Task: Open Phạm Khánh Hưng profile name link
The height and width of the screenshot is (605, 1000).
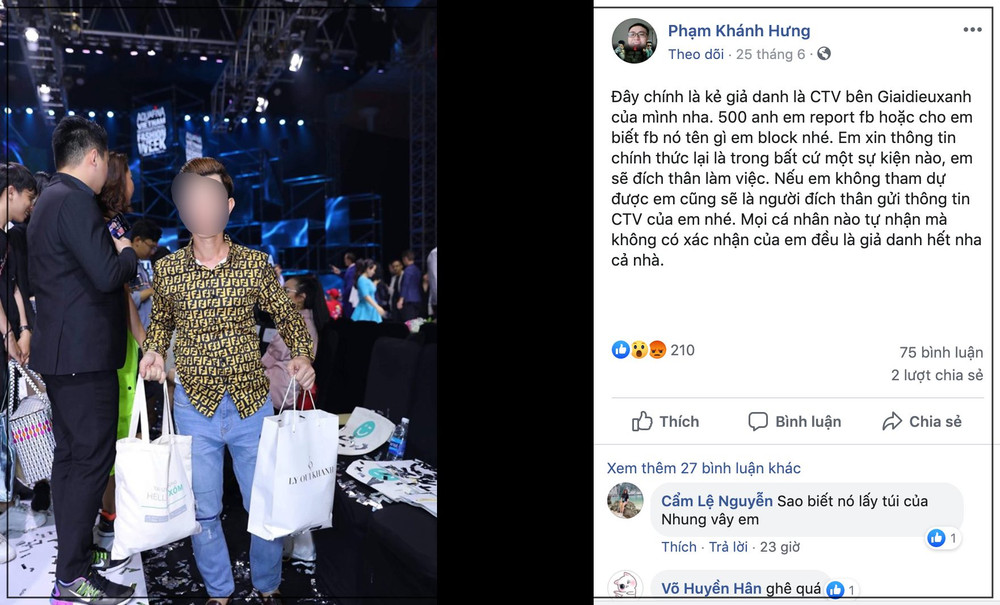Action: click(739, 31)
